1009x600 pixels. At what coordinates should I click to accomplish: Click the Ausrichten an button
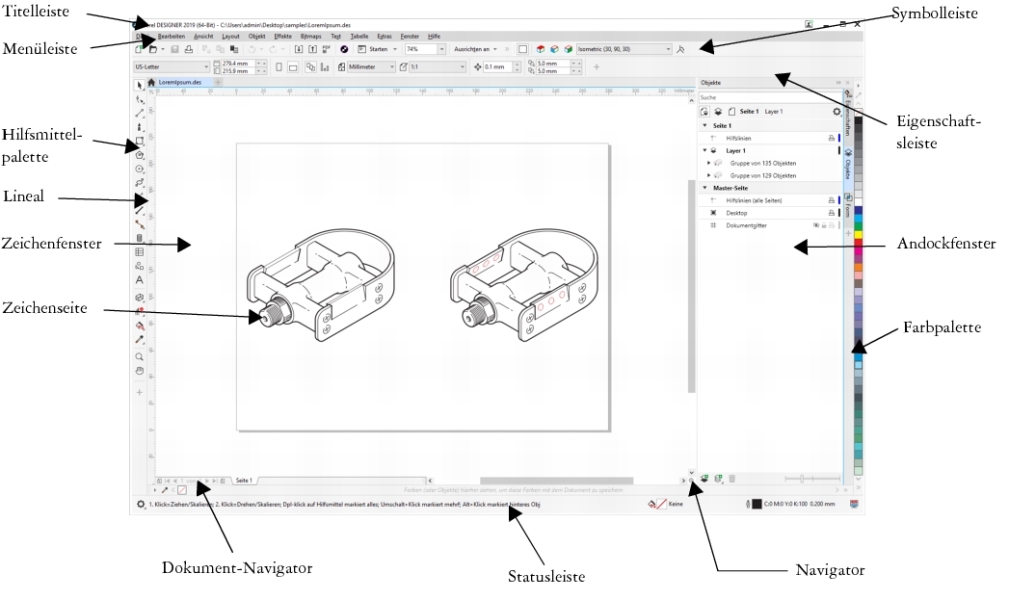coord(473,48)
